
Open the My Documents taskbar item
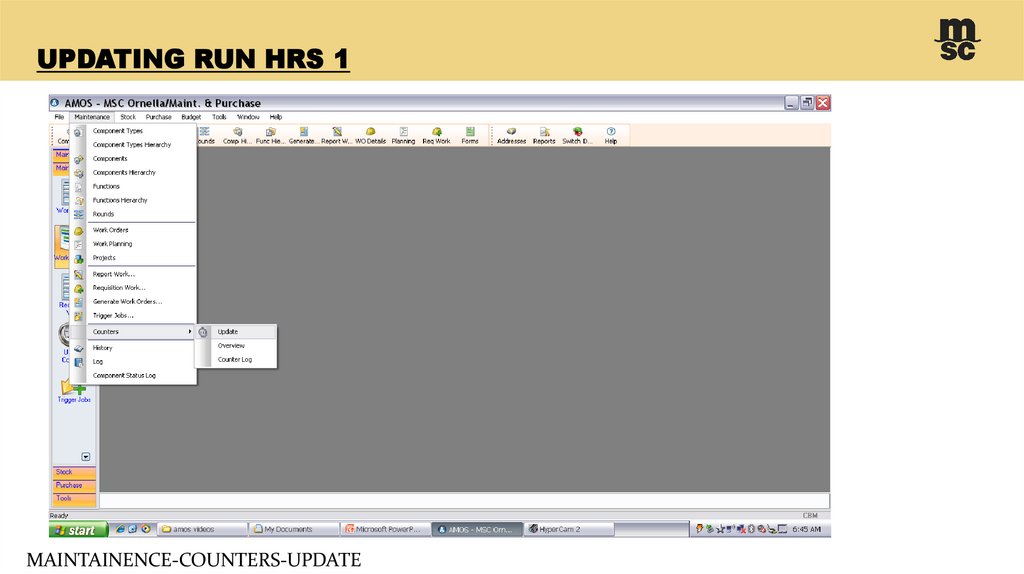coord(295,530)
